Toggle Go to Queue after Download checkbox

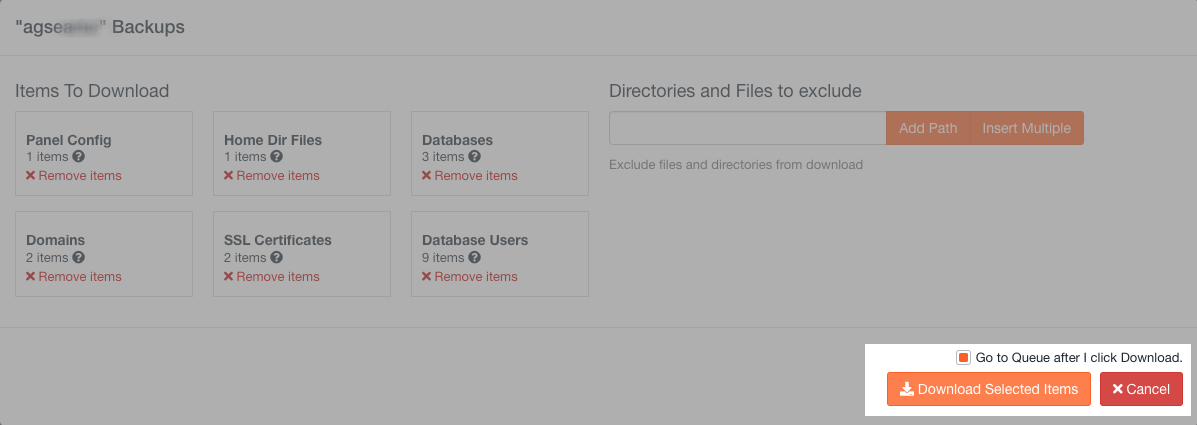pos(963,357)
